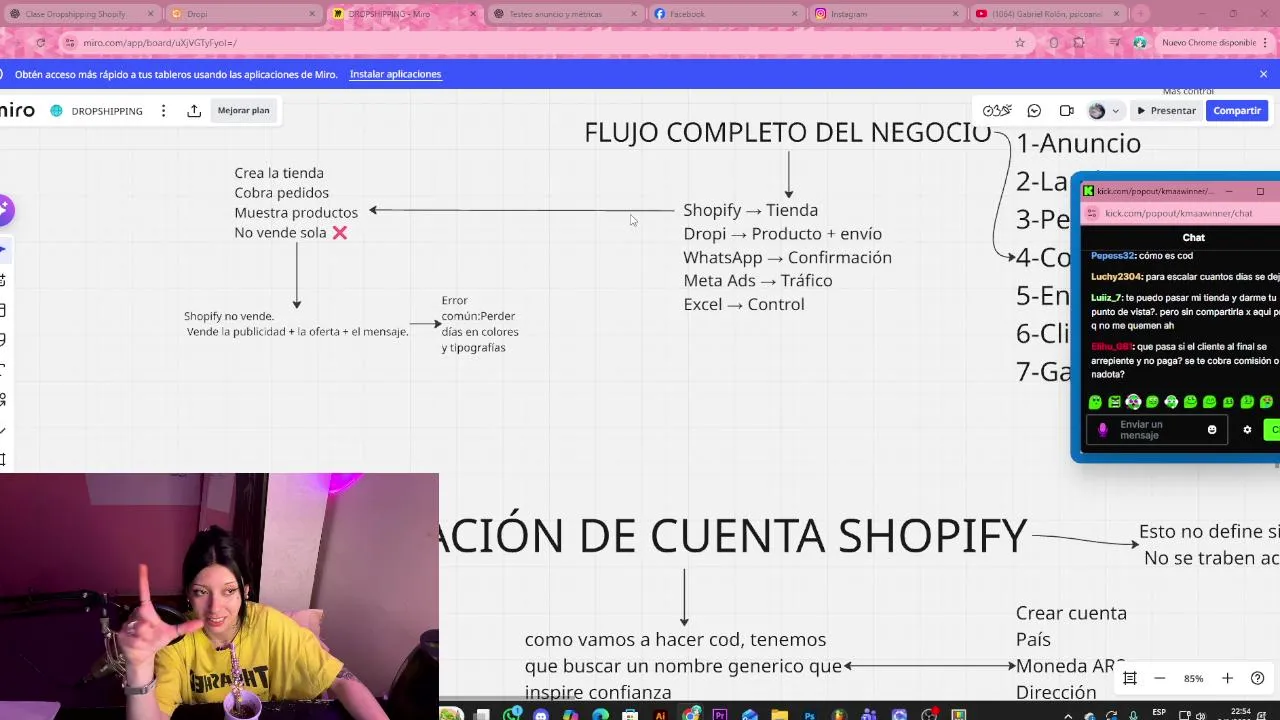This screenshot has height=720, width=1280.
Task: Open Adobe Illustrator from the taskbar
Action: (660, 714)
